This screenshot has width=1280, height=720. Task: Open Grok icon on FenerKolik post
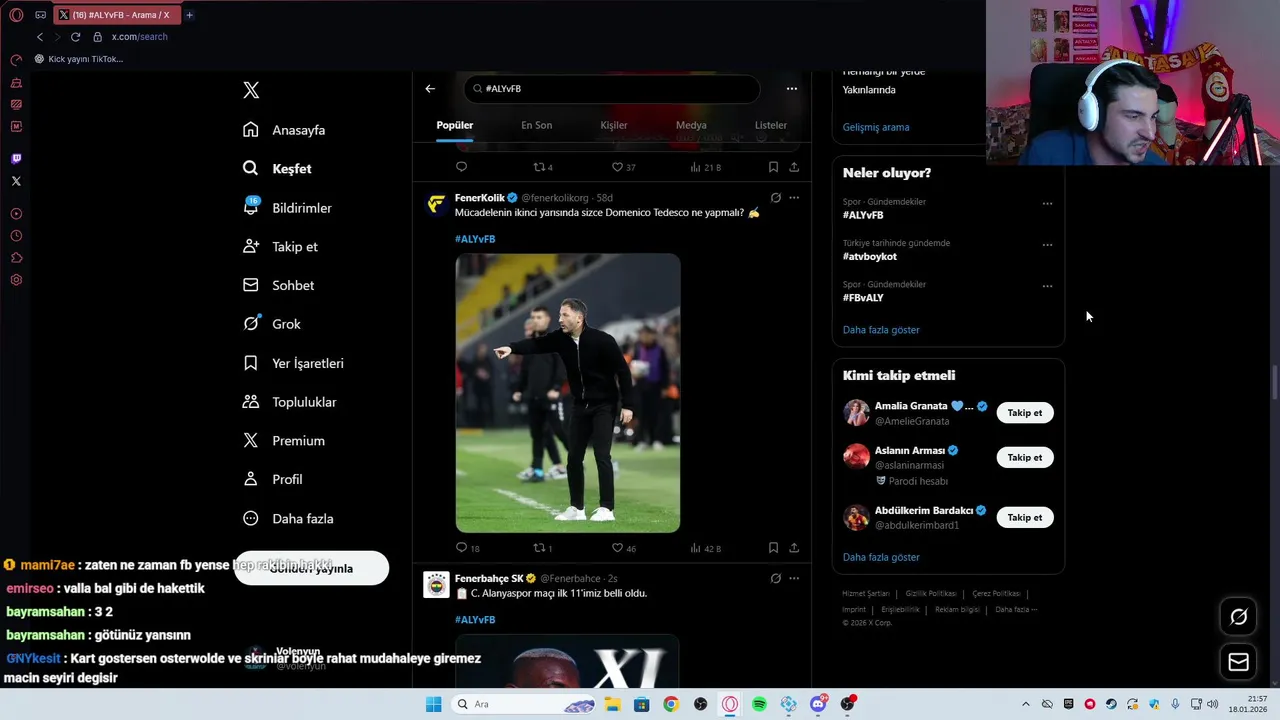point(776,198)
